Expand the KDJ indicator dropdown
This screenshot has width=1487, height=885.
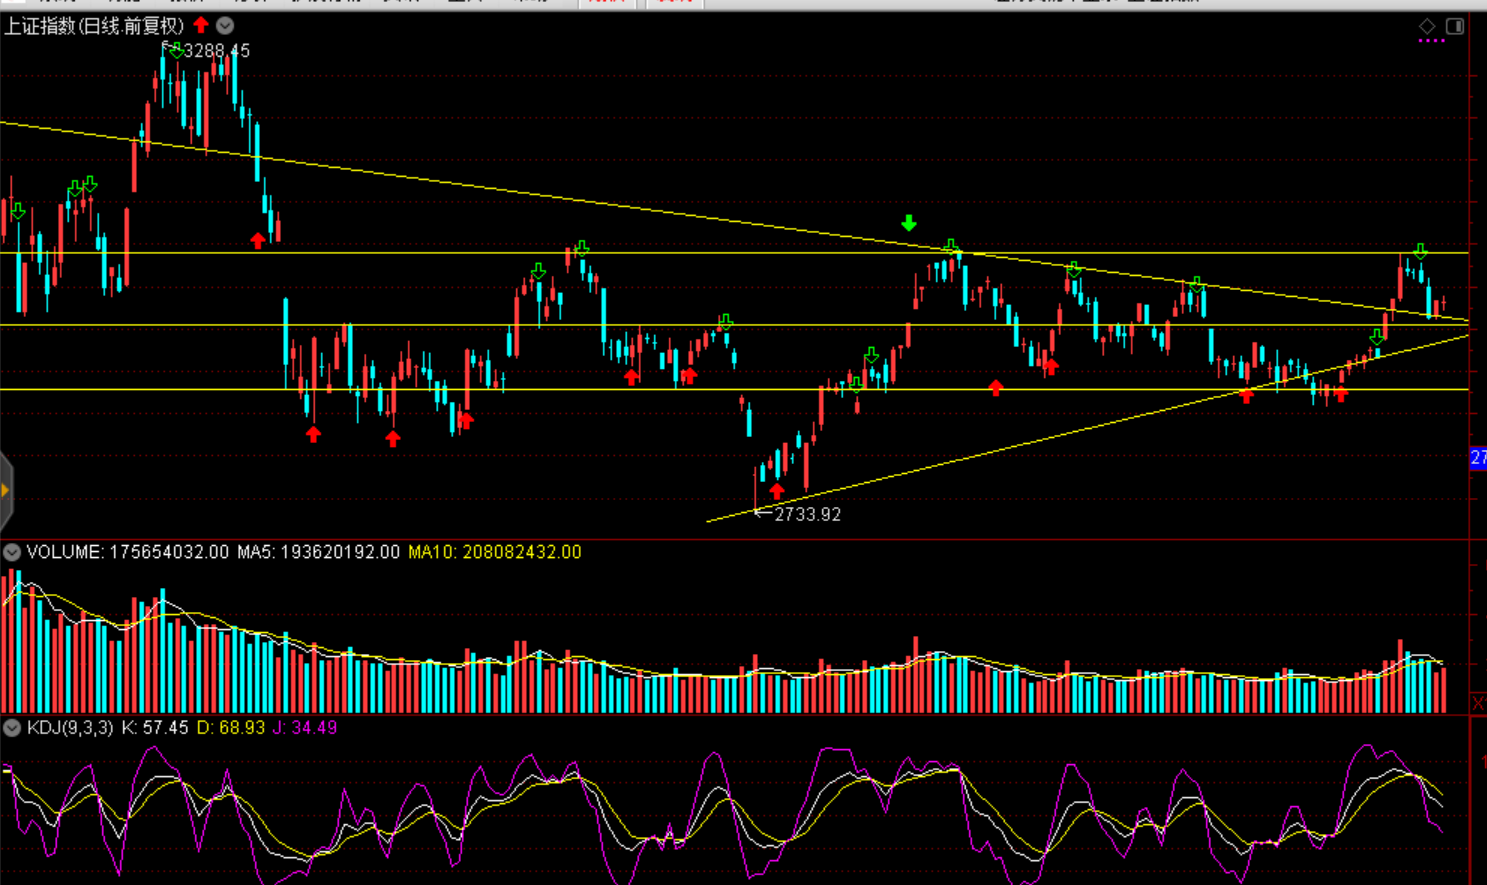pos(12,728)
